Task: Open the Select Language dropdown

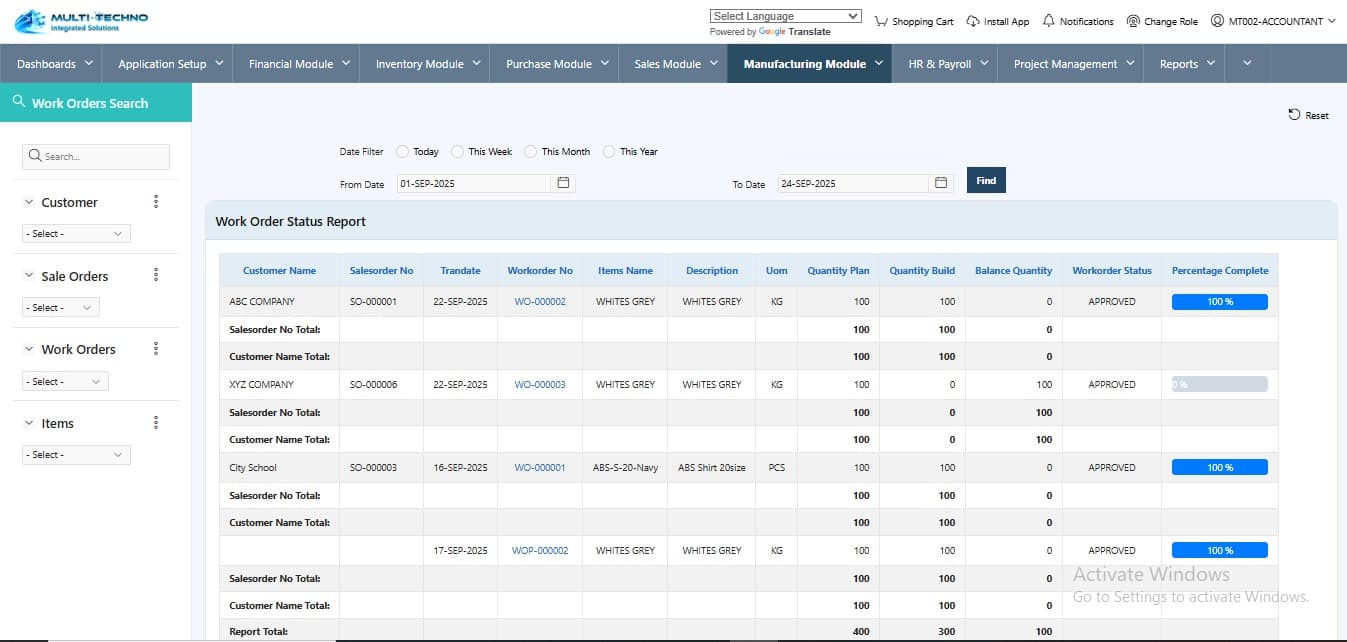Action: (x=785, y=16)
